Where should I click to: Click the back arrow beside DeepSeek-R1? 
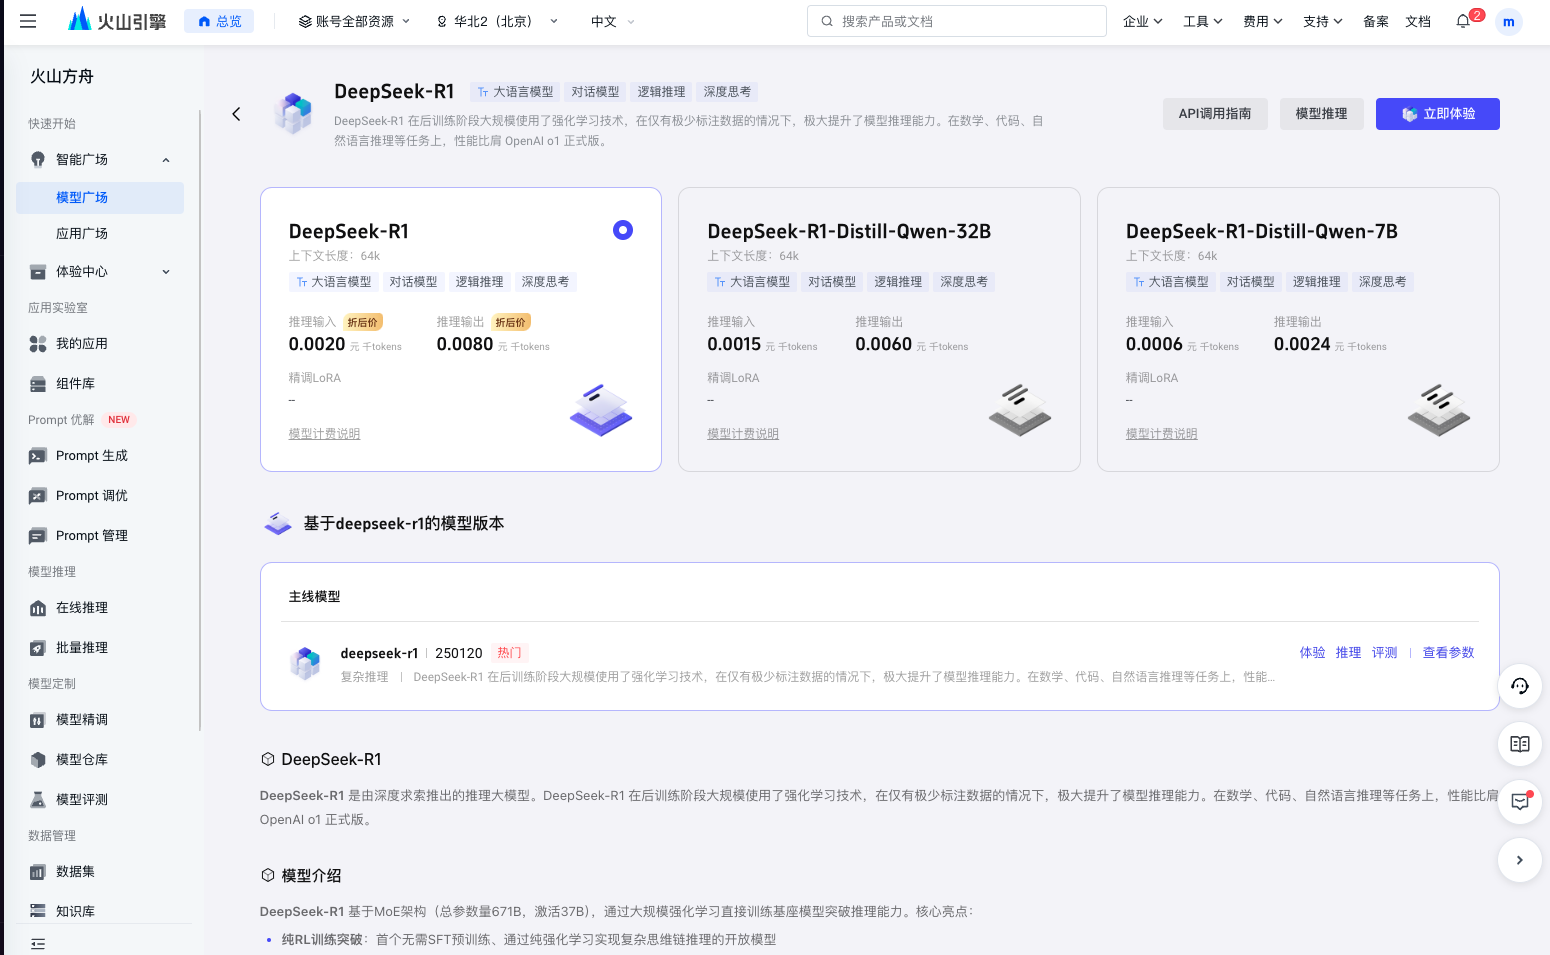(x=236, y=114)
